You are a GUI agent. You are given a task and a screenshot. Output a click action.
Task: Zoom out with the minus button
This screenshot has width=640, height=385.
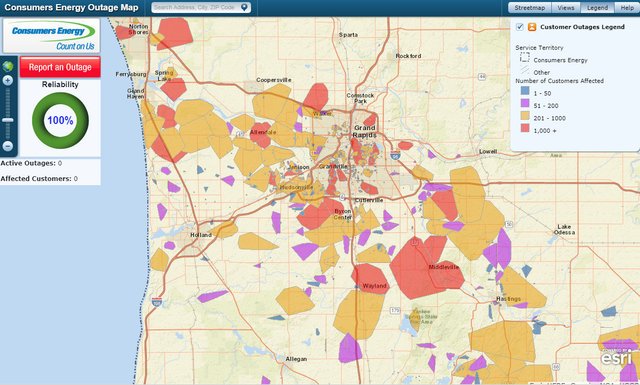tap(8, 146)
